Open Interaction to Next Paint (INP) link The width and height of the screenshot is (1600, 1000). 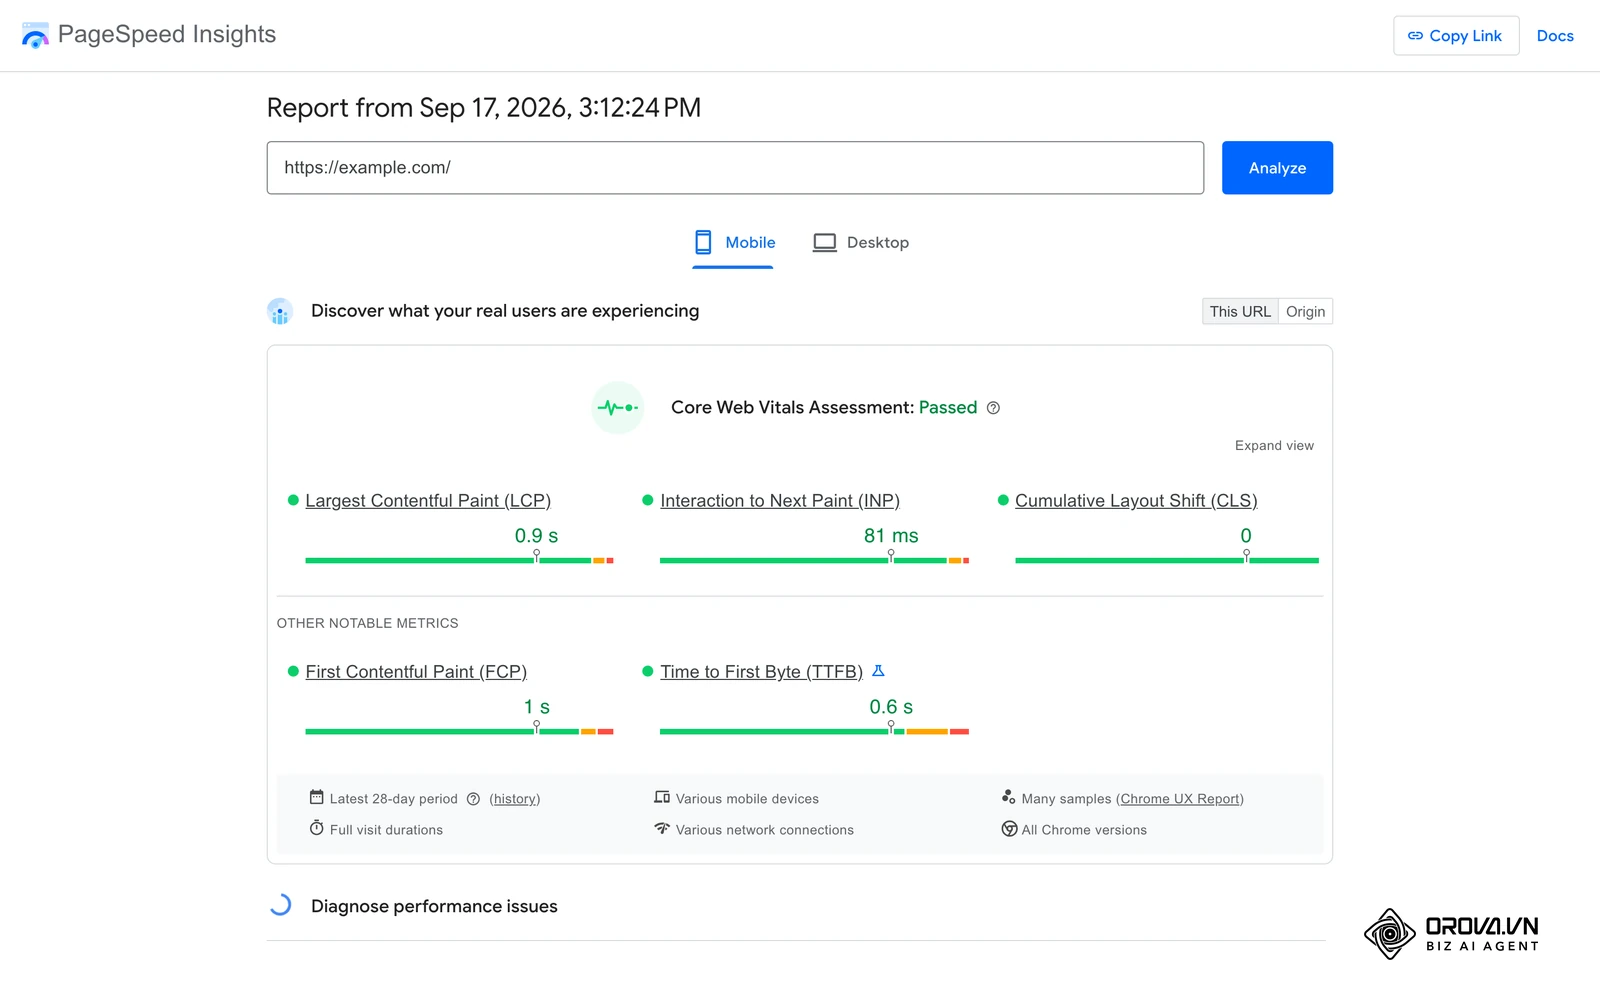tap(780, 501)
